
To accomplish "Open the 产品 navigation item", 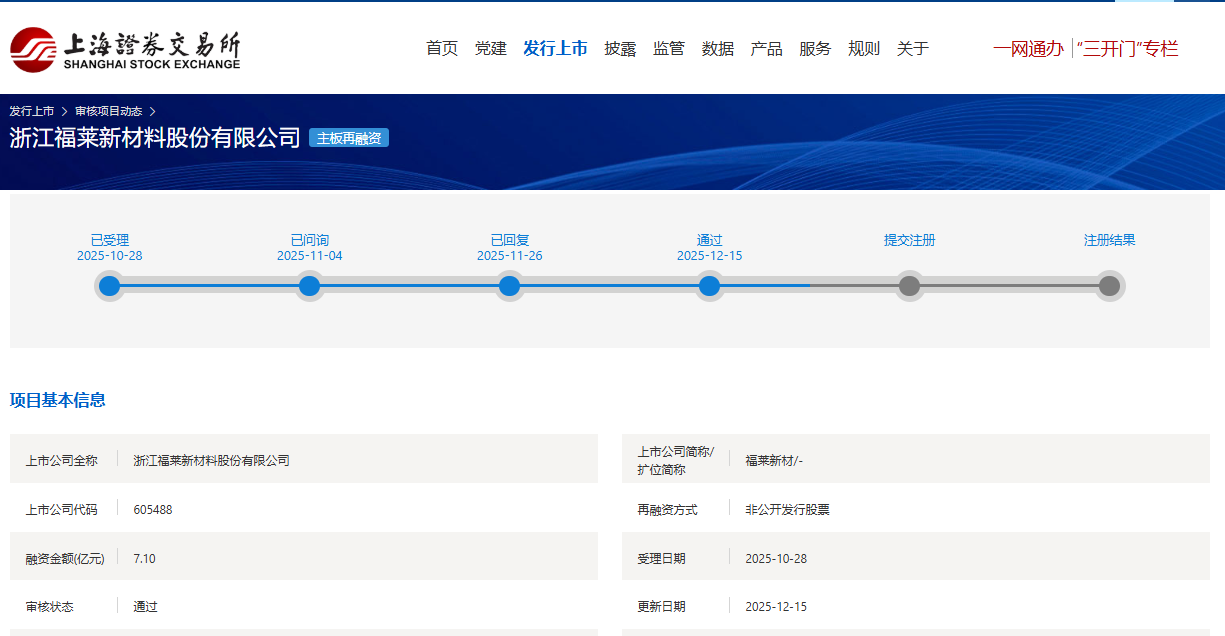I will (x=767, y=48).
